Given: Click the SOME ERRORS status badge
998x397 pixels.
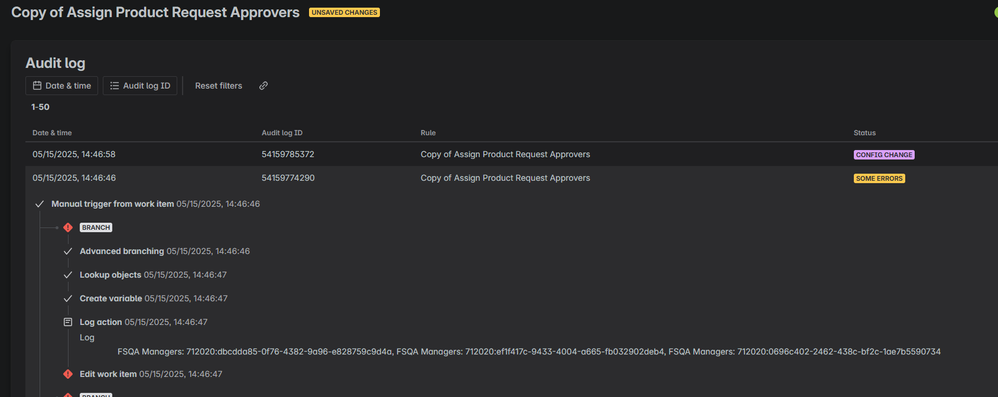Looking at the screenshot, I should pyautogui.click(x=879, y=179).
